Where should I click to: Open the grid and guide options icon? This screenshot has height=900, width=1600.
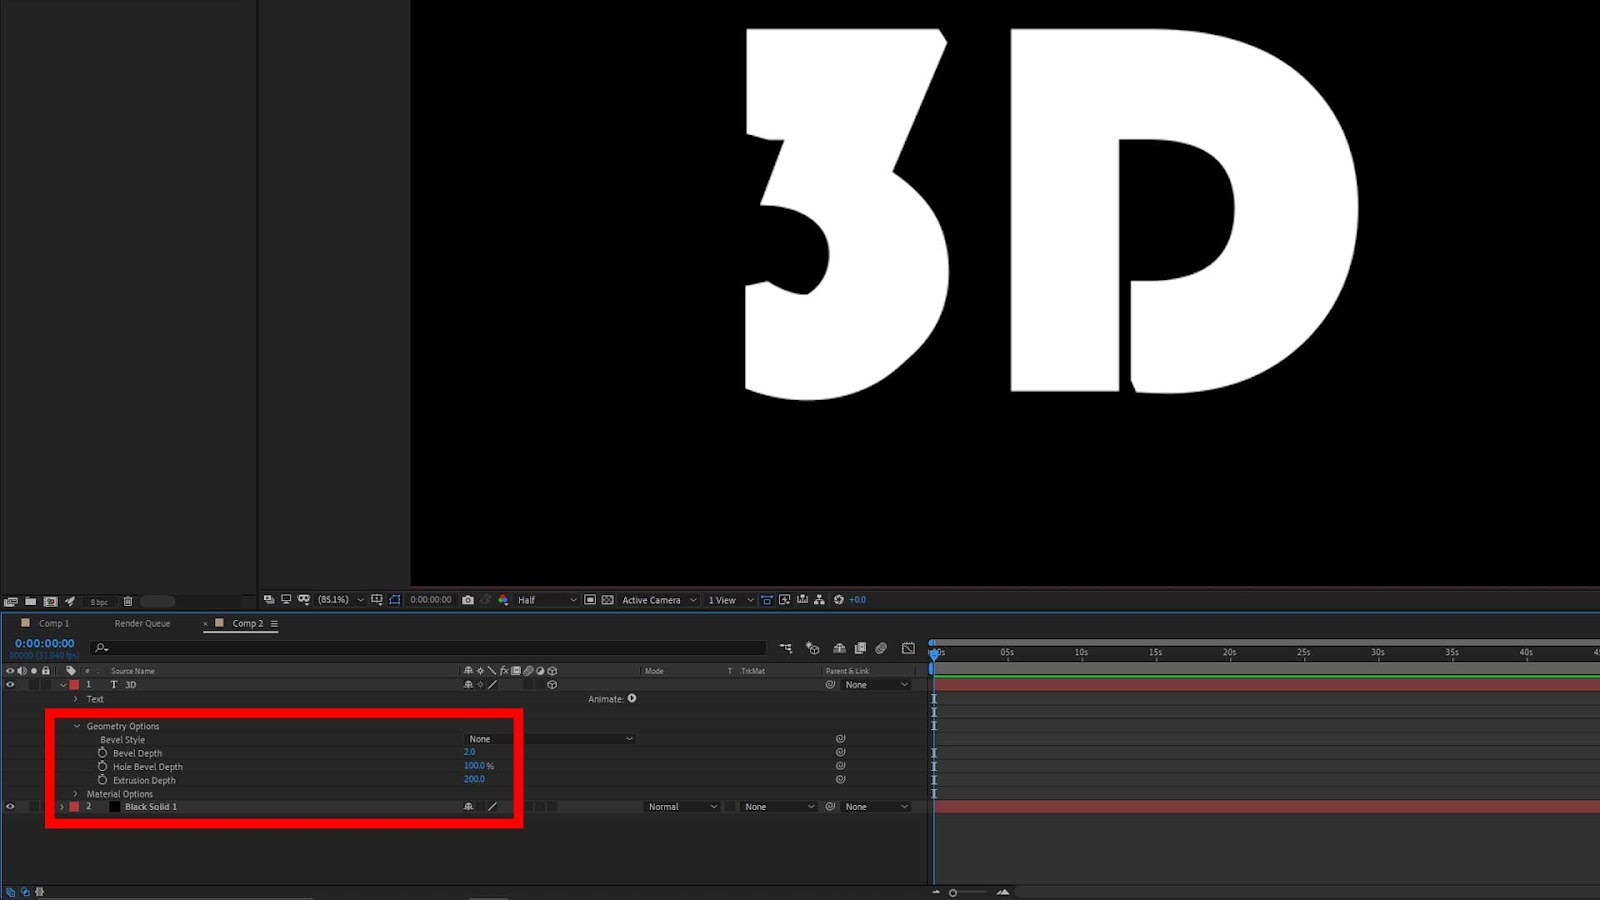point(377,600)
